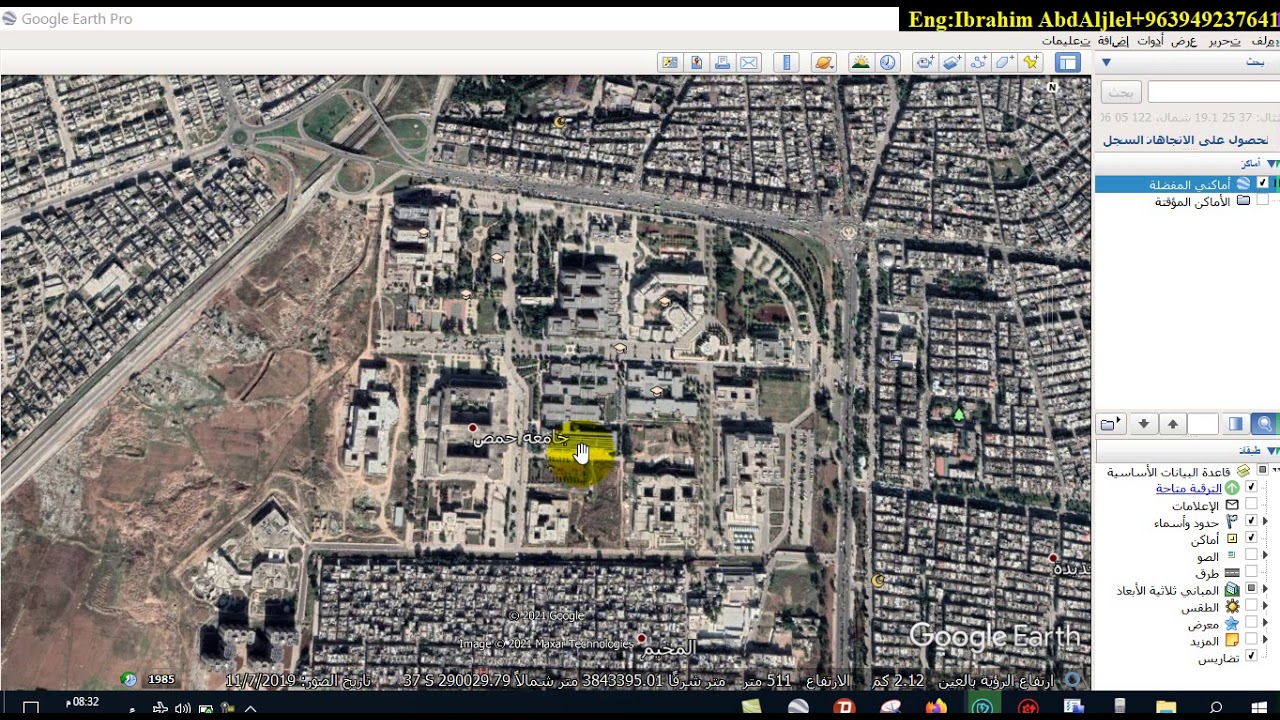Click the add folder icon in Places
This screenshot has height=720, width=1280.
(x=1111, y=424)
